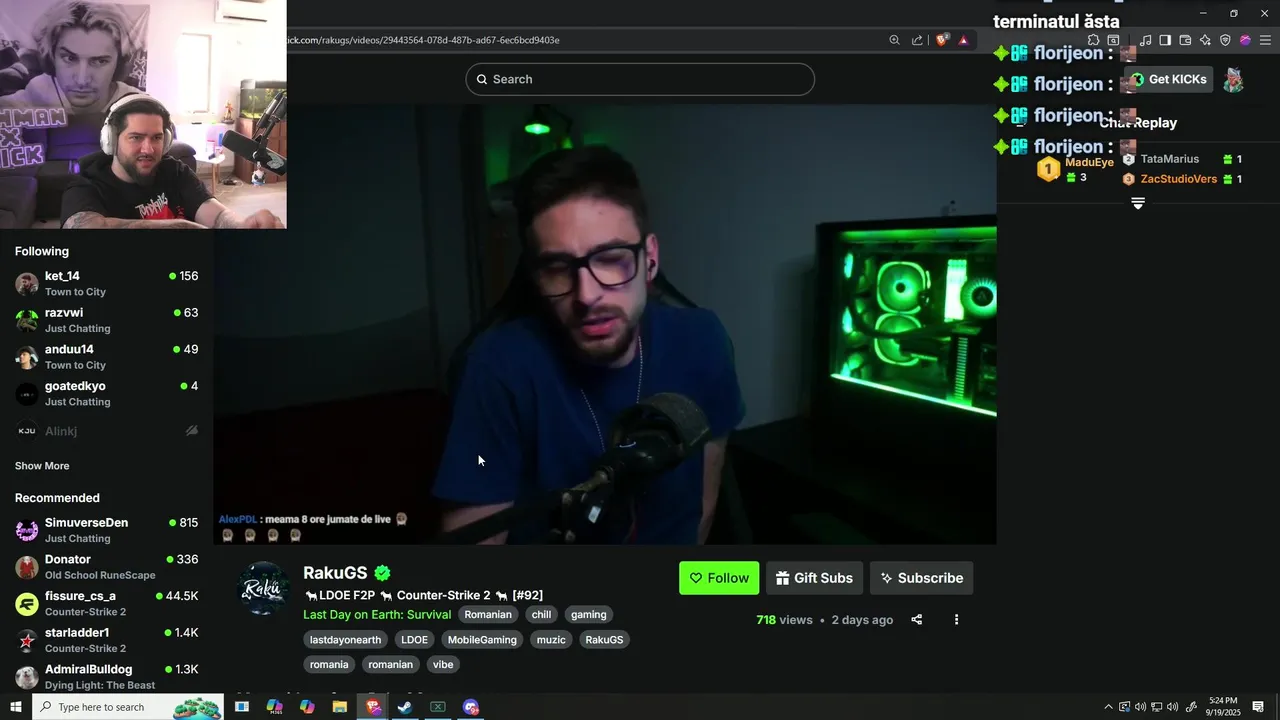The image size is (1280, 720).
Task: Select the chill tag
Action: [x=541, y=615]
